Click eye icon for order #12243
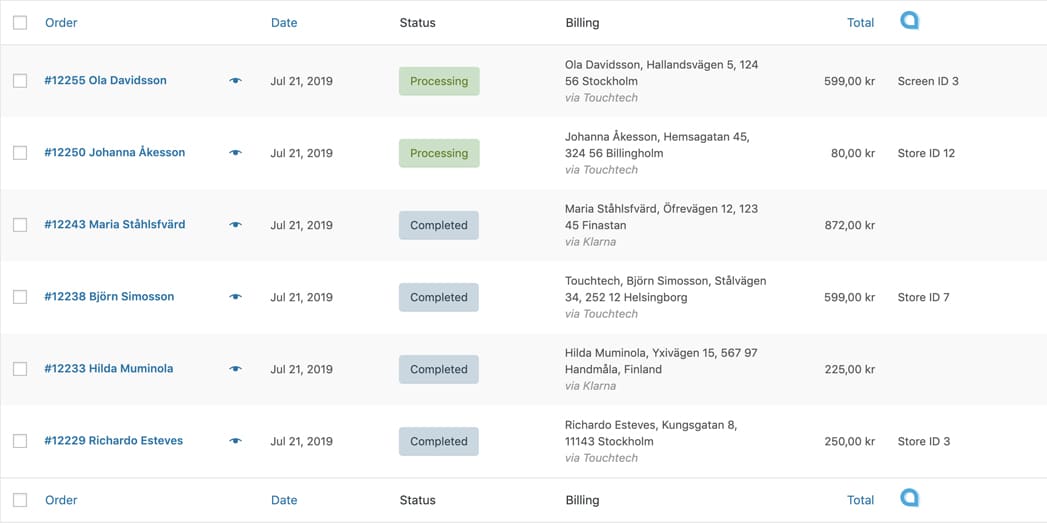Image resolution: width=1047 pixels, height=523 pixels. coord(235,225)
